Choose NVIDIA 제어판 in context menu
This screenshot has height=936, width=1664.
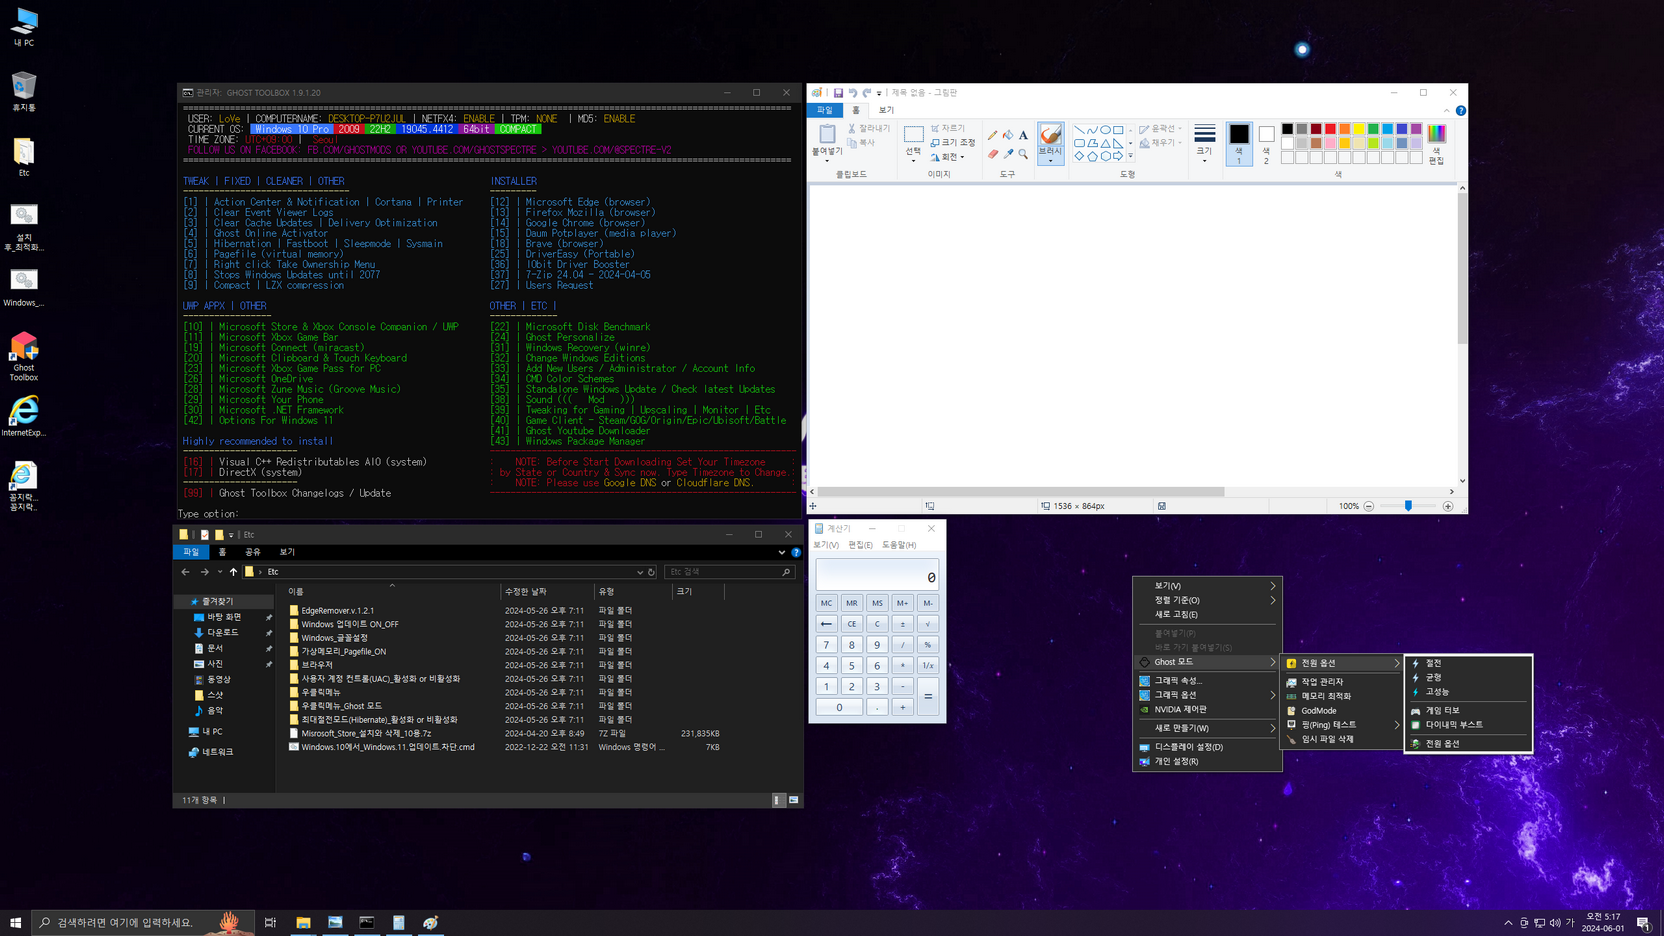pos(1207,709)
